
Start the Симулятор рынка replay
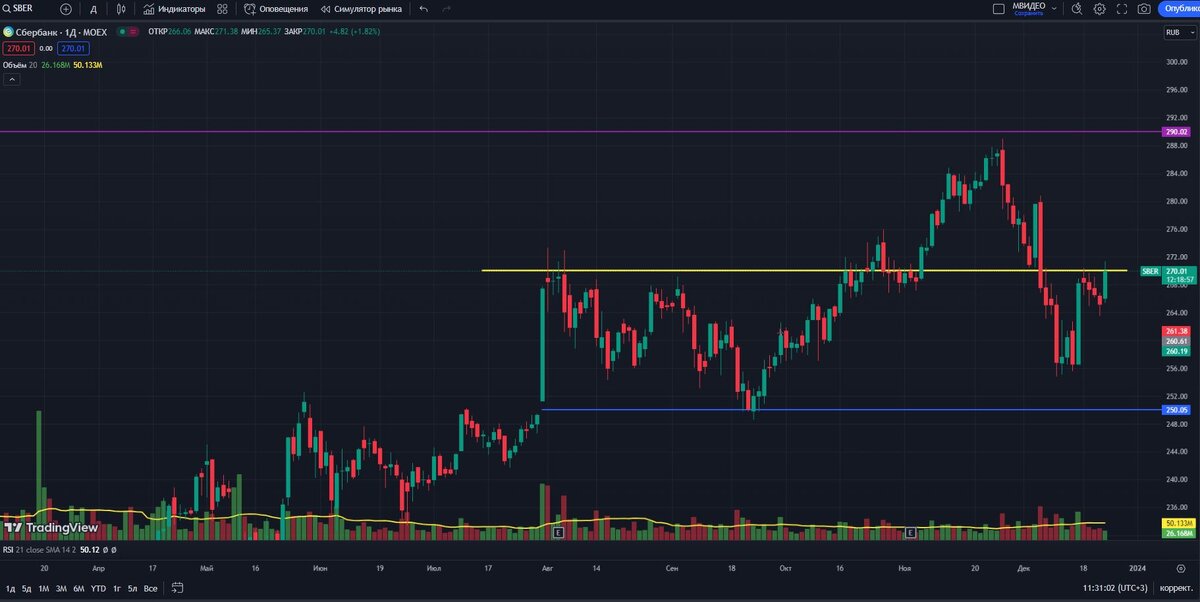coord(361,9)
